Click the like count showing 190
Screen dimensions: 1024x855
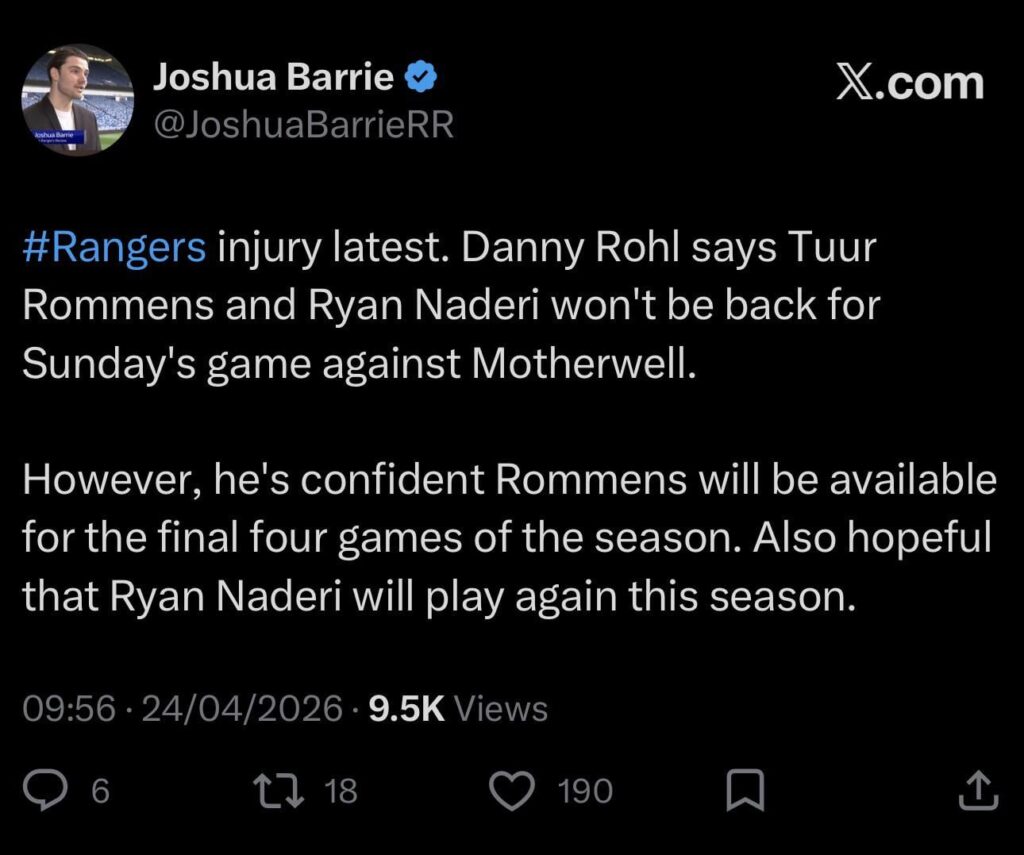[x=588, y=791]
